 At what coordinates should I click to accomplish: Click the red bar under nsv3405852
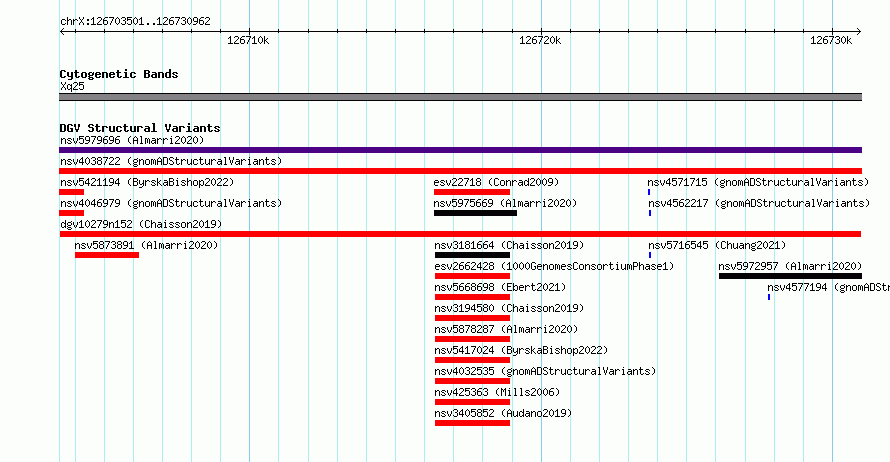click(472, 423)
